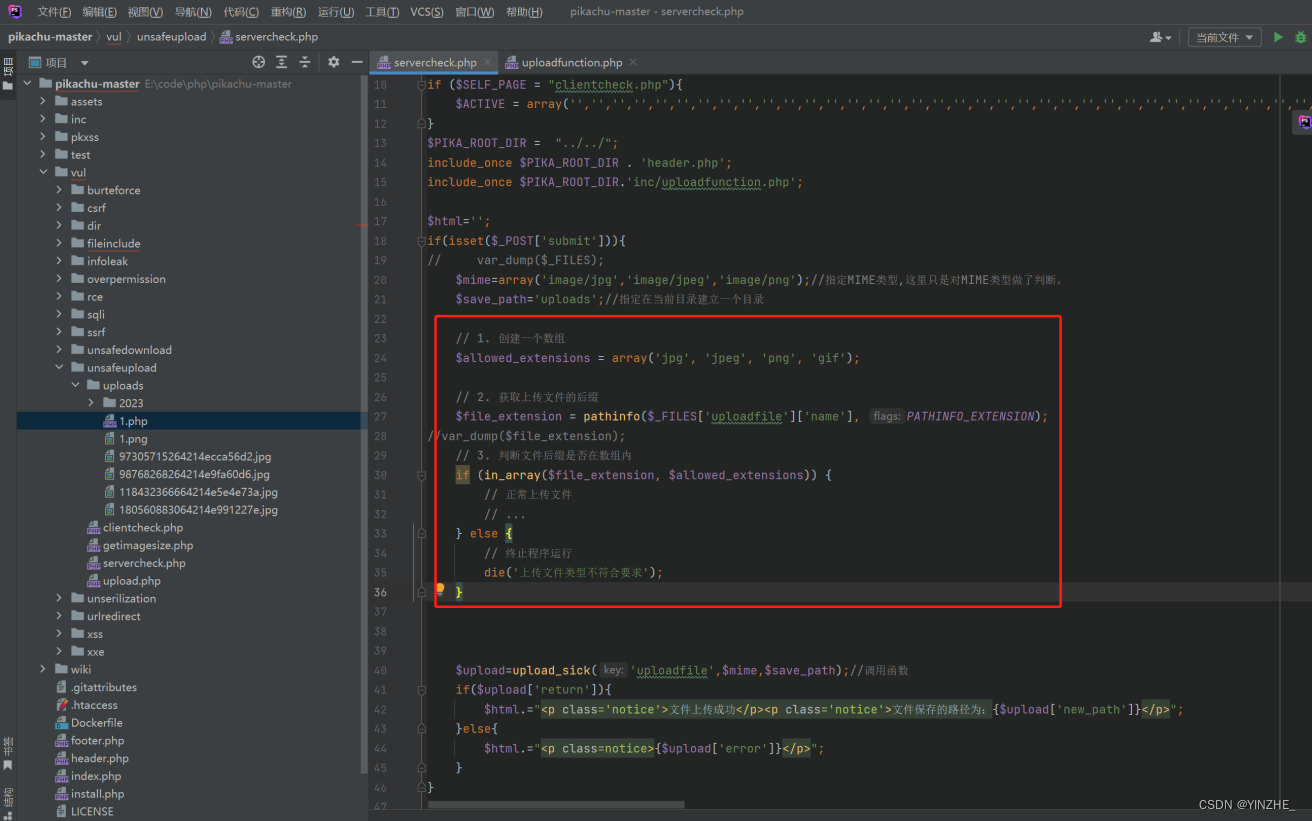Click vul in the breadcrumb bar

tap(114, 37)
